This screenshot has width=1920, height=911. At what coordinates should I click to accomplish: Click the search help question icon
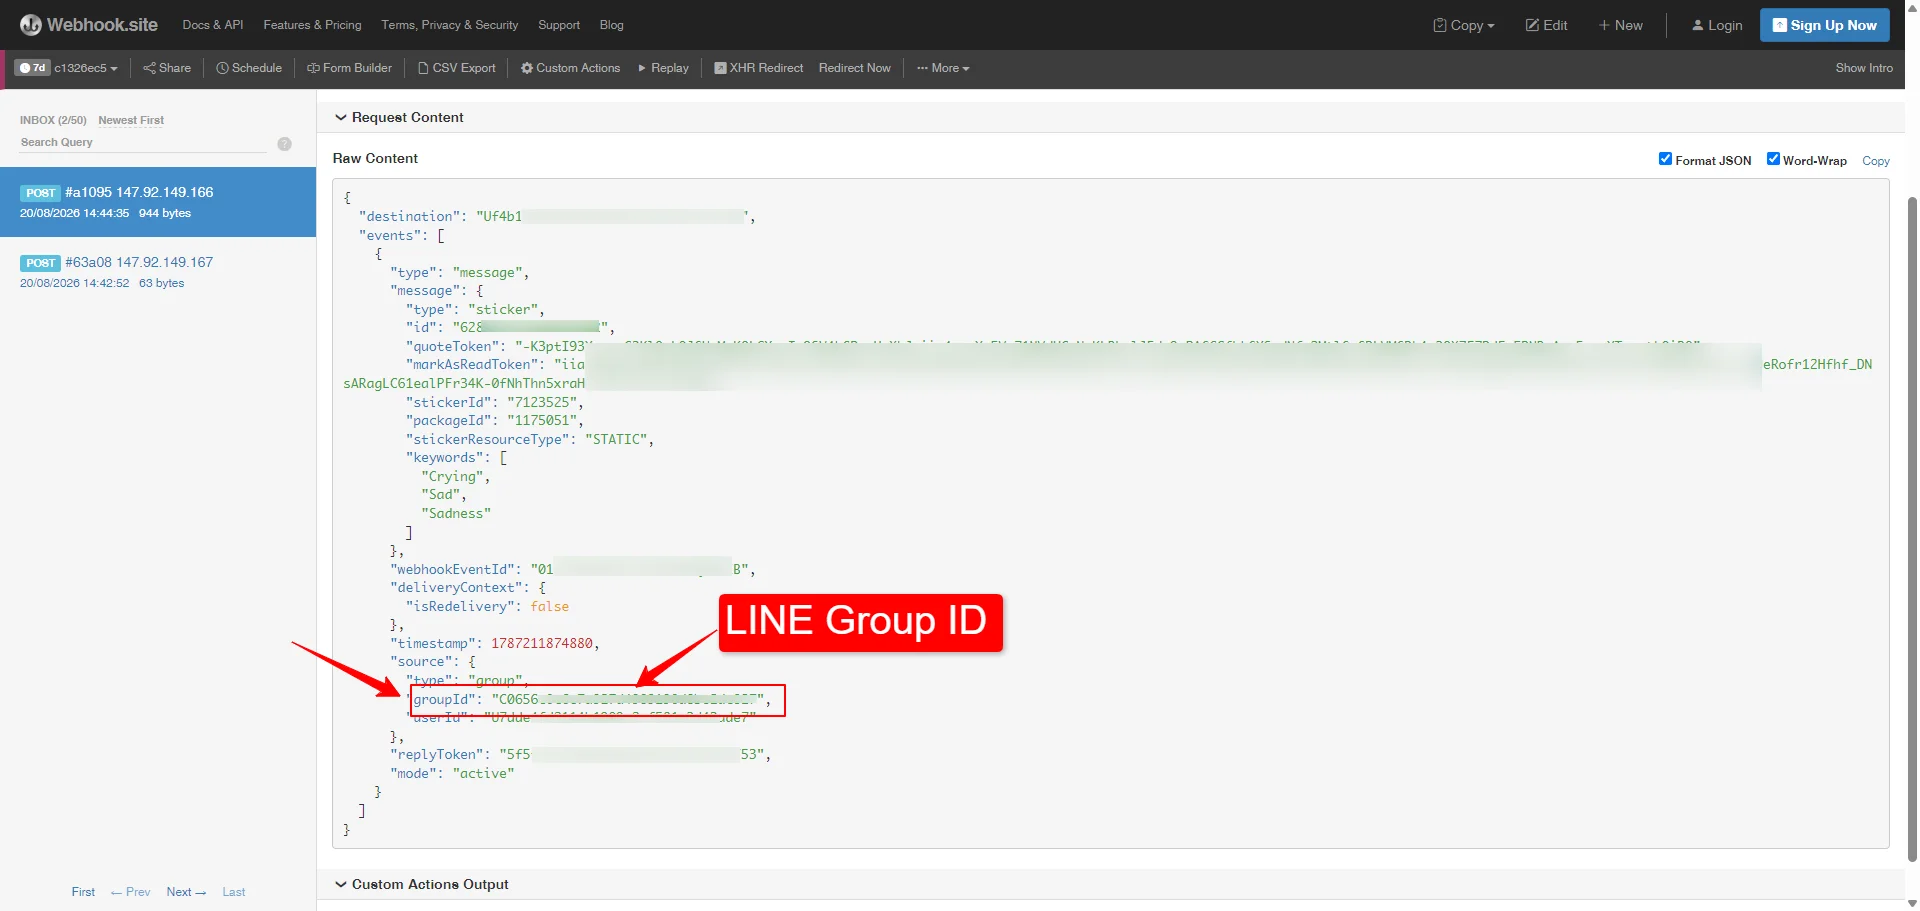284,144
